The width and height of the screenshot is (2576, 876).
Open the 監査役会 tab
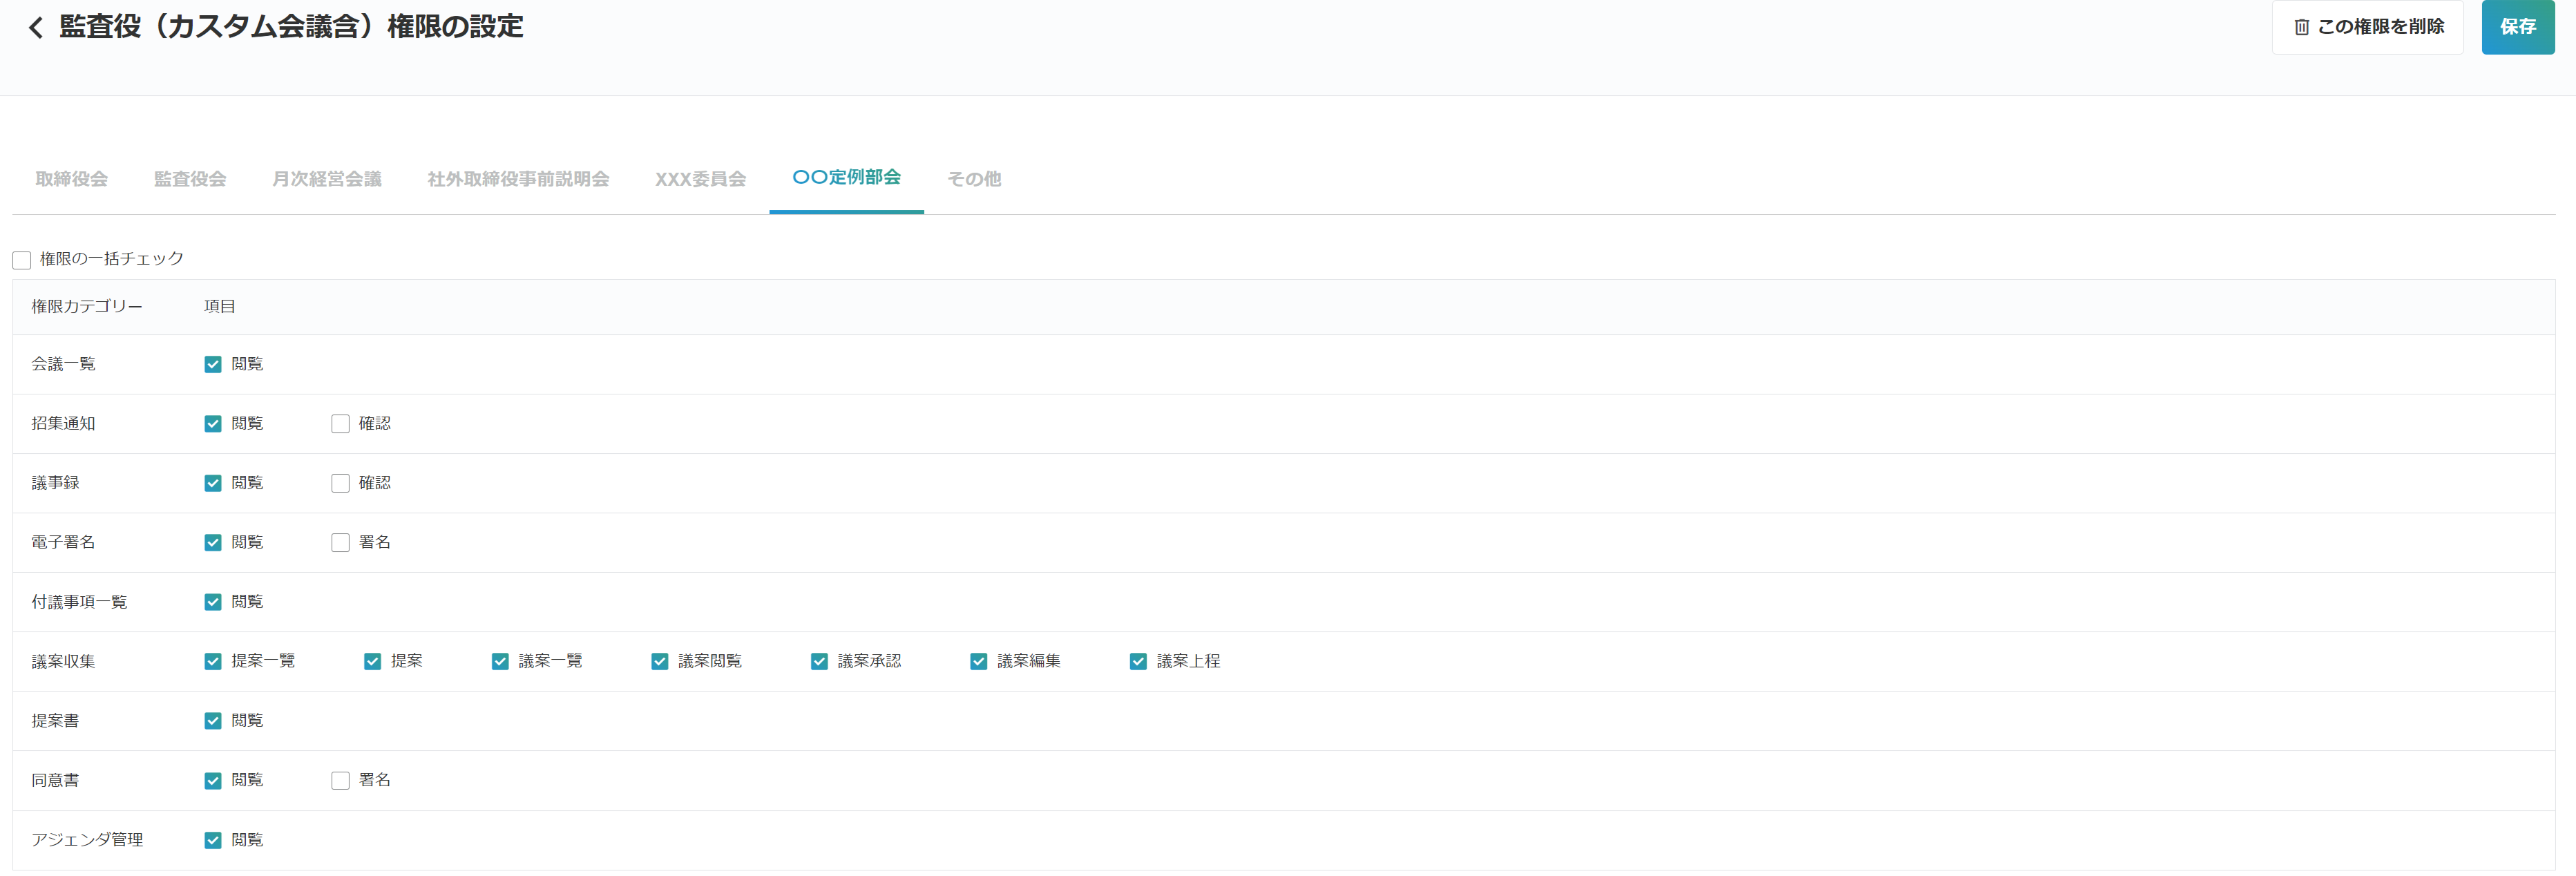tap(189, 179)
